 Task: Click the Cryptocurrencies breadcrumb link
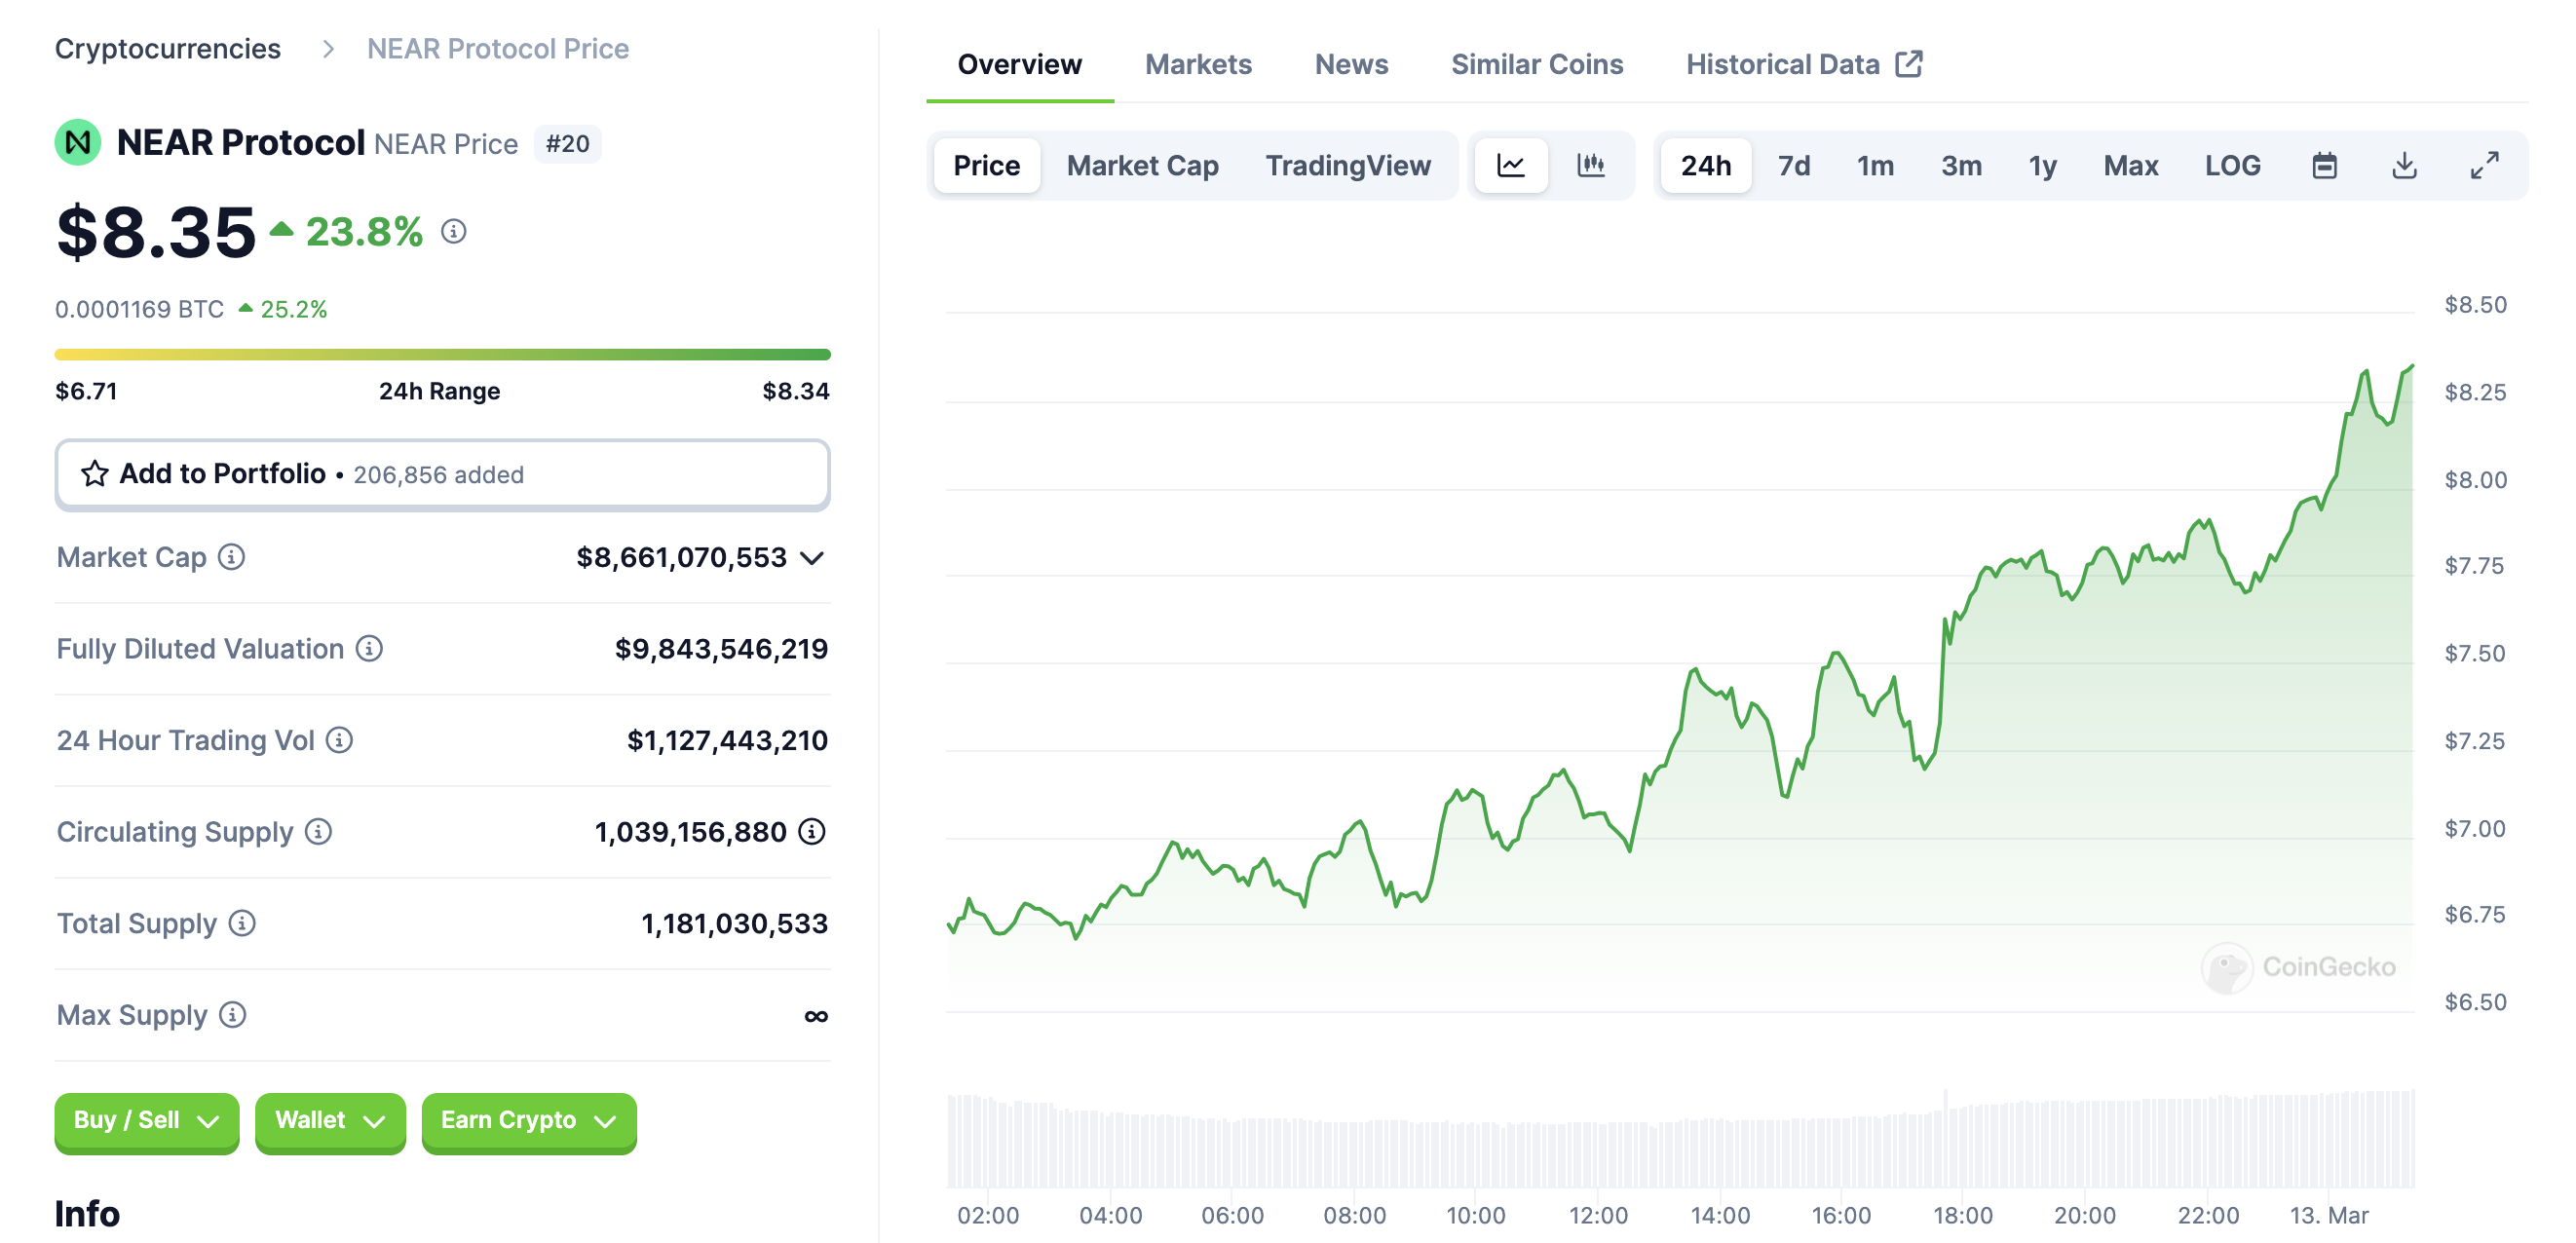(167, 48)
